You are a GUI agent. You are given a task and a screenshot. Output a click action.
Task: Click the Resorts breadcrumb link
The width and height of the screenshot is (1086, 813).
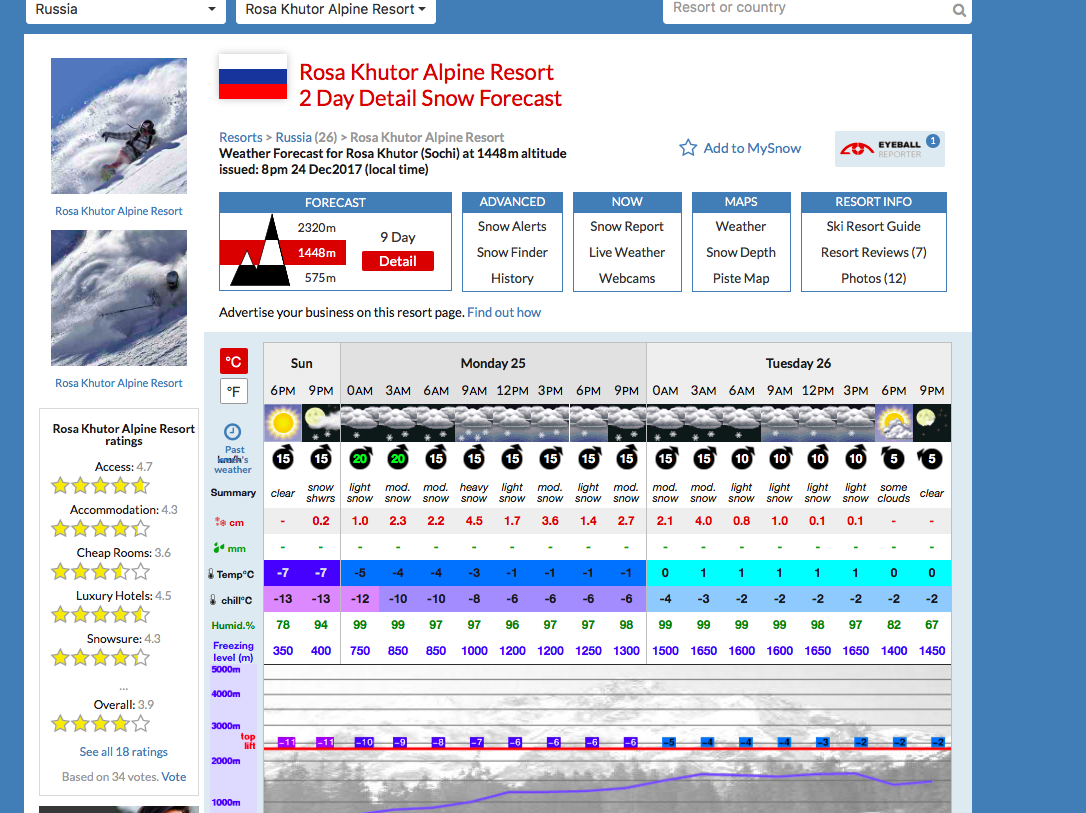point(240,137)
